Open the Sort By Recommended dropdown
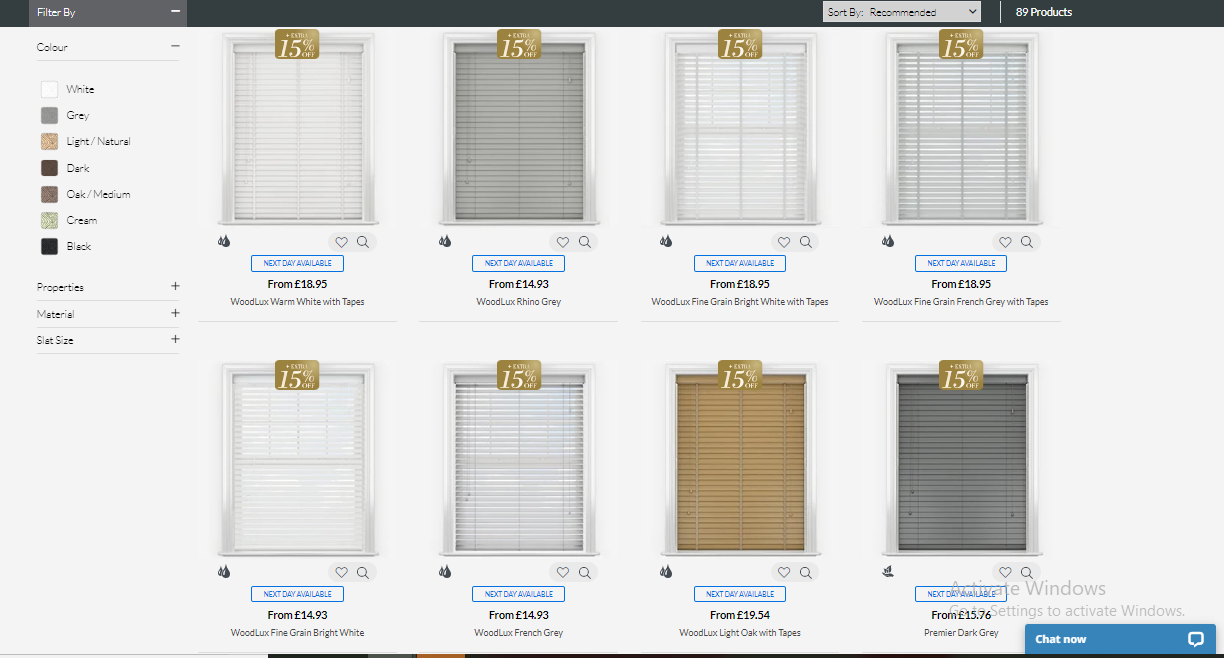Screen dimensions: 1224x658 pyautogui.click(x=902, y=12)
